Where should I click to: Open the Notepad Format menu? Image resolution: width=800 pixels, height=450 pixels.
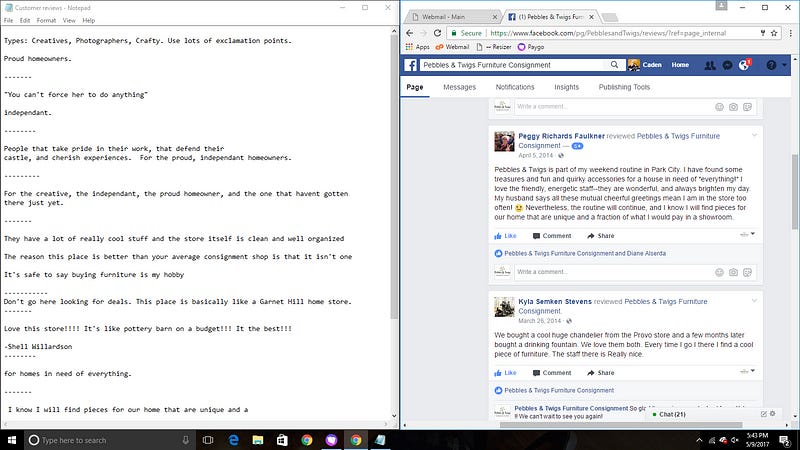(46, 20)
